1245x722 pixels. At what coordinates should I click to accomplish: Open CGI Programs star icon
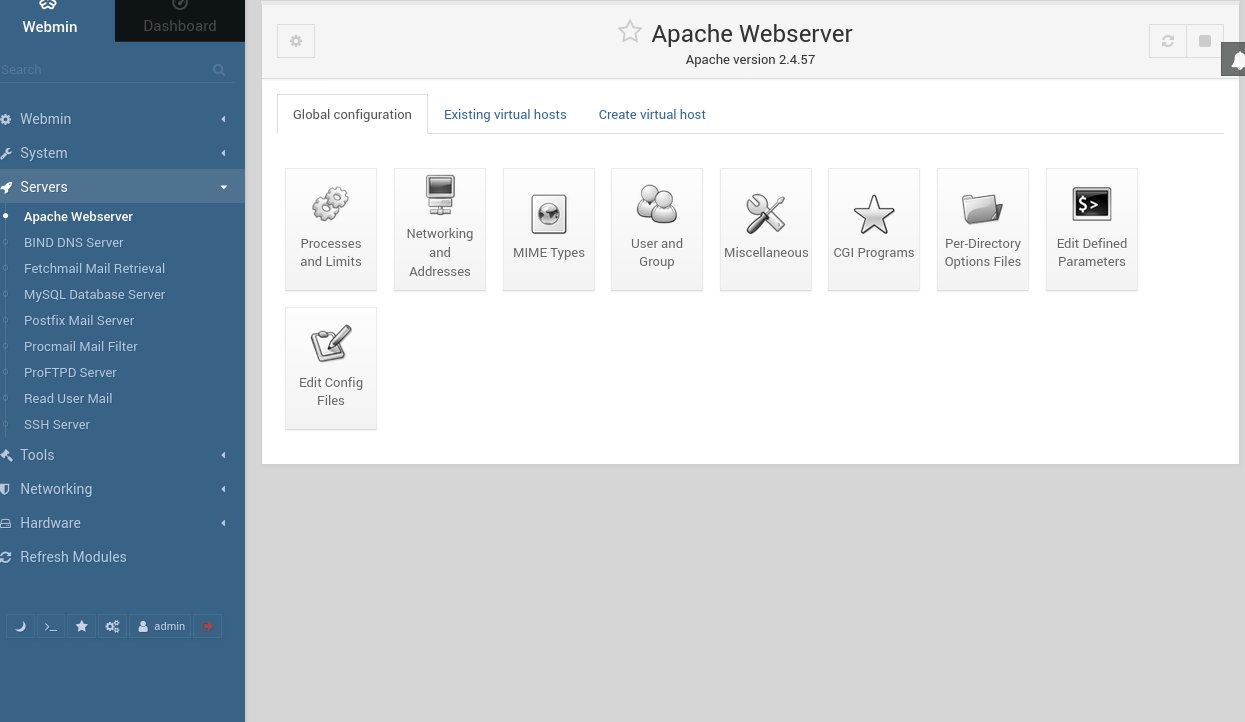(x=874, y=229)
